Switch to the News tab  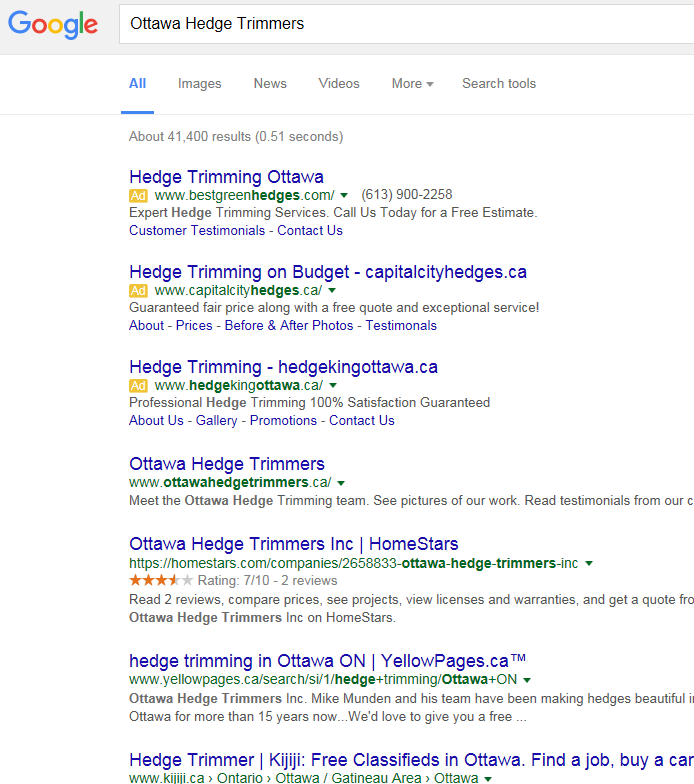pos(270,84)
